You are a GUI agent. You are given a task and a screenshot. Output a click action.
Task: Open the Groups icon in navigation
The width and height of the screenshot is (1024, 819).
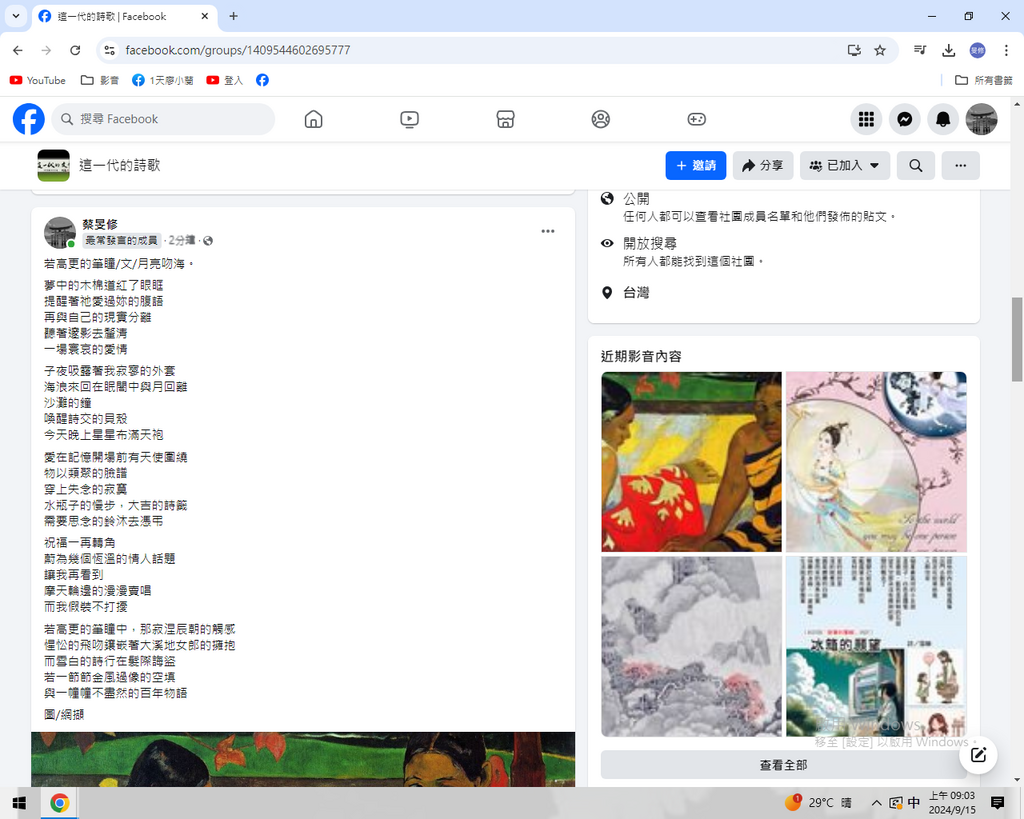(600, 119)
